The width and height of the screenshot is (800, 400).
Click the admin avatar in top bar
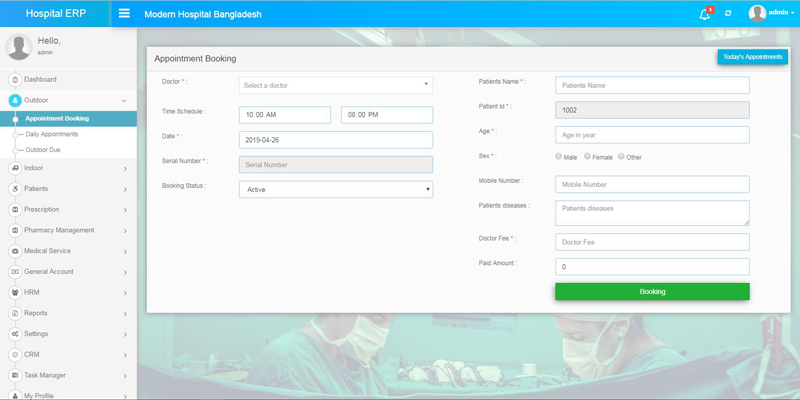[x=757, y=13]
